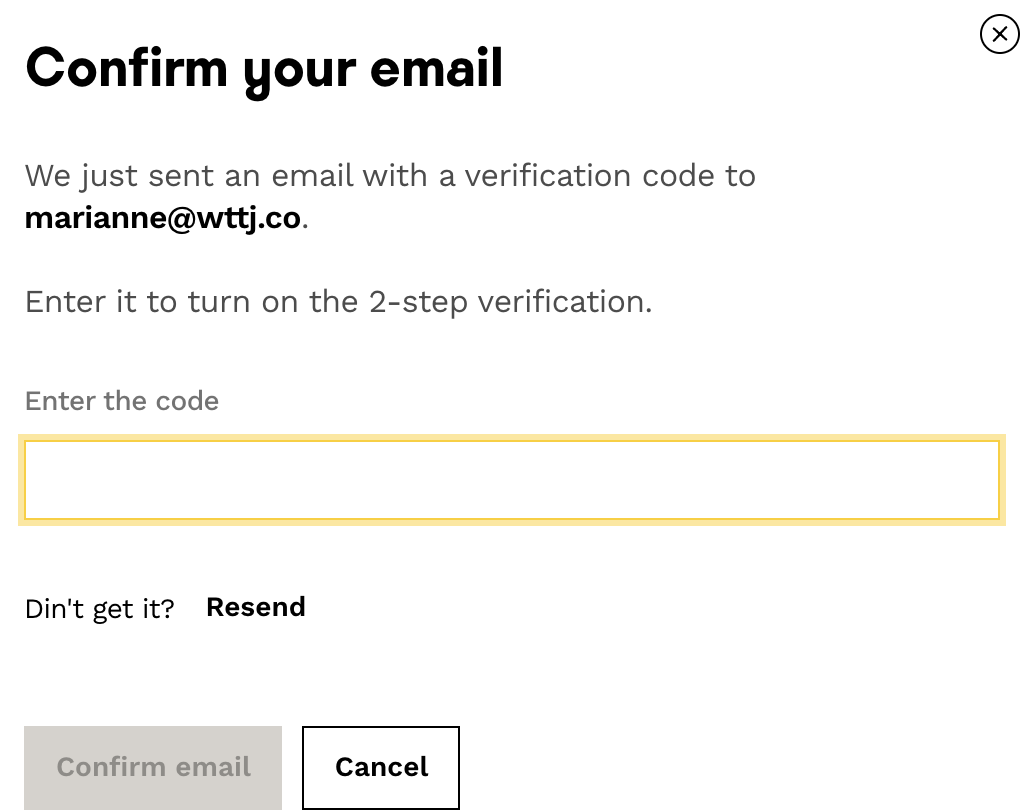The height and width of the screenshot is (810, 1028).
Task: Submit the code with Confirm email
Action: (153, 767)
